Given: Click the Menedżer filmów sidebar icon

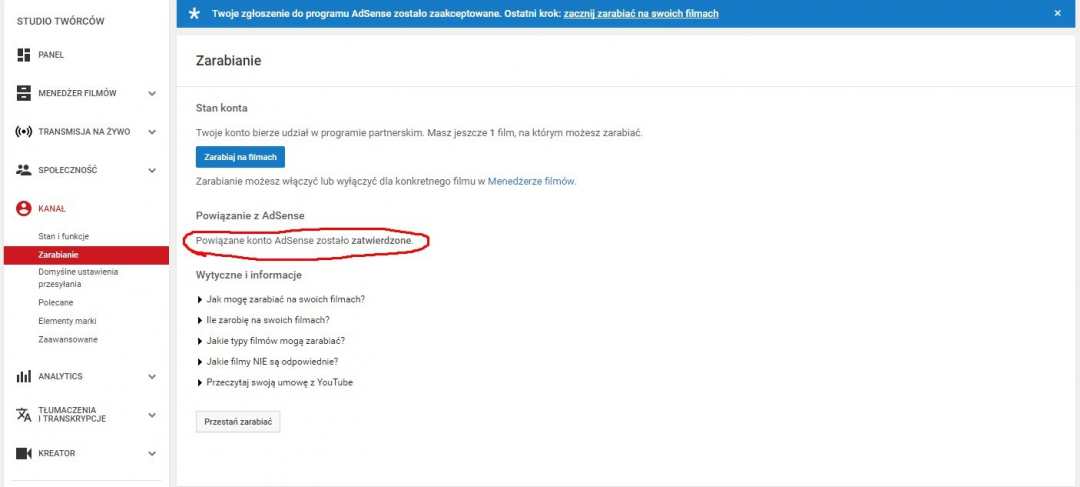Looking at the screenshot, I should 24,93.
